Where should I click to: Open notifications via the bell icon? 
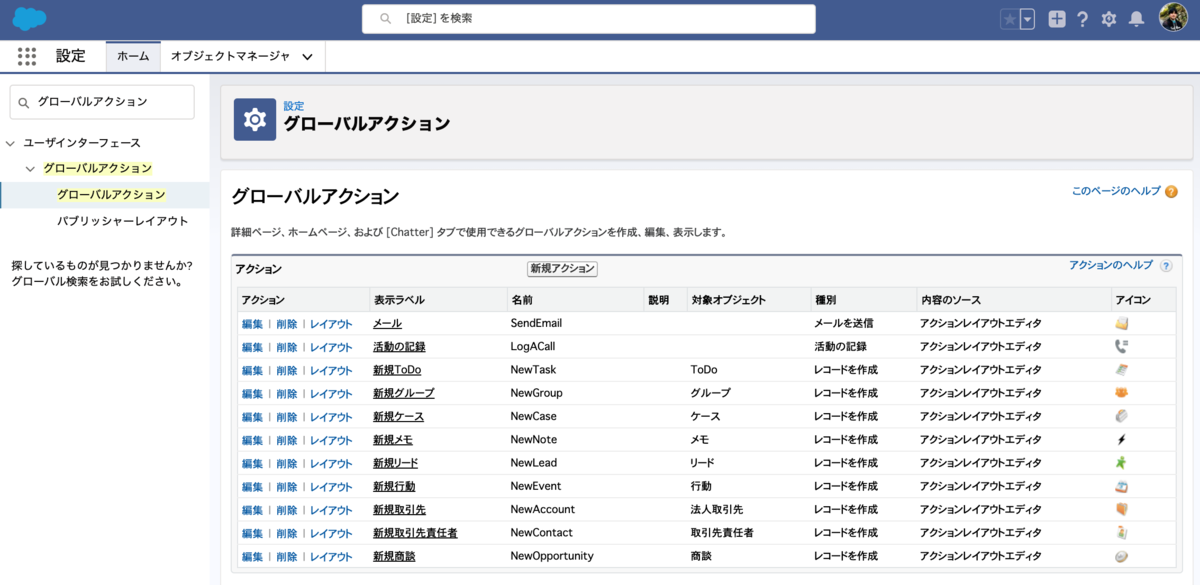[x=1134, y=17]
